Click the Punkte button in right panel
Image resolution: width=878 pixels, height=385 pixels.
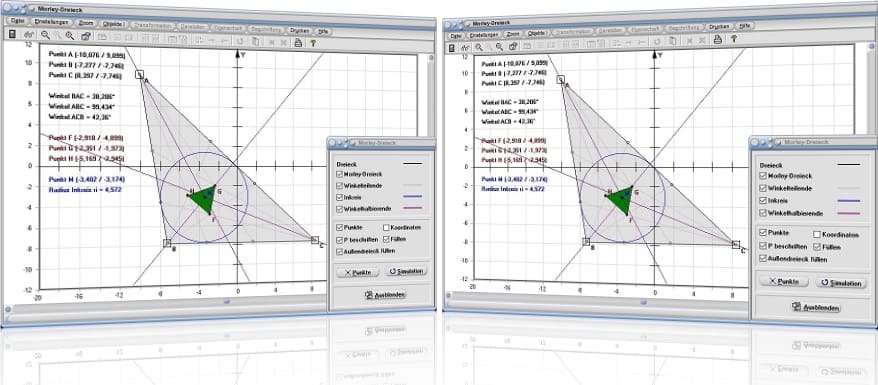(x=783, y=281)
